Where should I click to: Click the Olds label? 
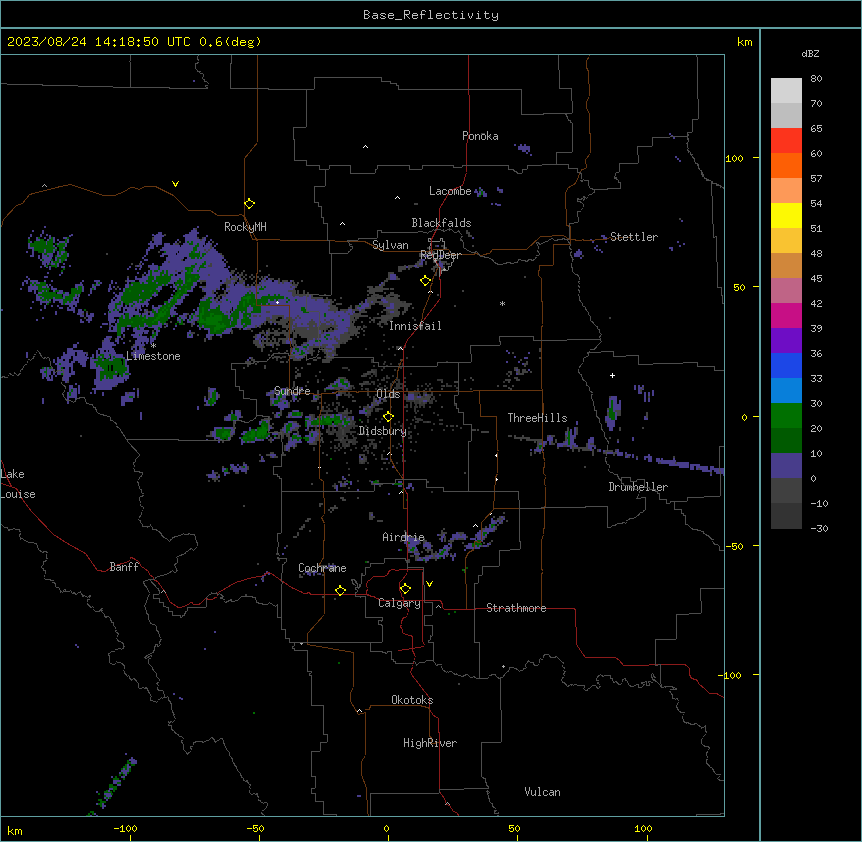click(x=388, y=394)
